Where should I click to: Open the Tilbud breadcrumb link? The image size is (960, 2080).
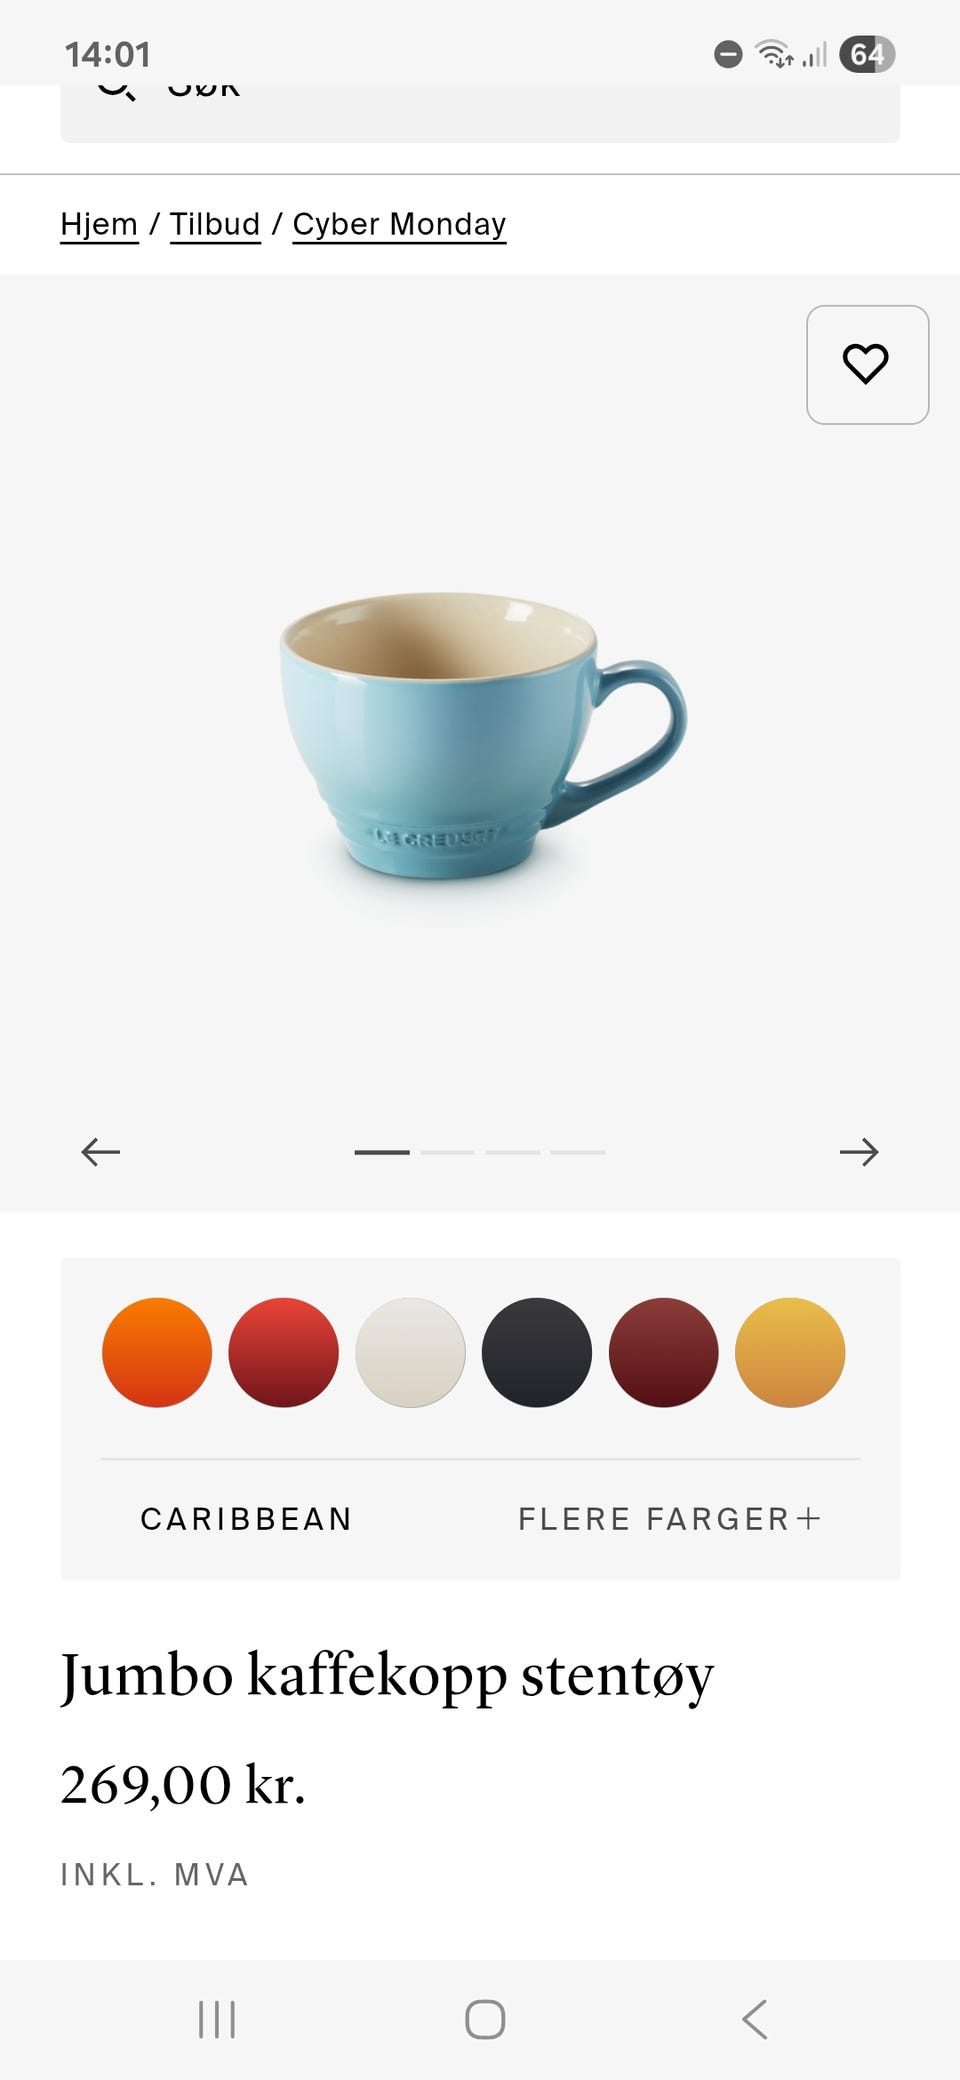[215, 224]
